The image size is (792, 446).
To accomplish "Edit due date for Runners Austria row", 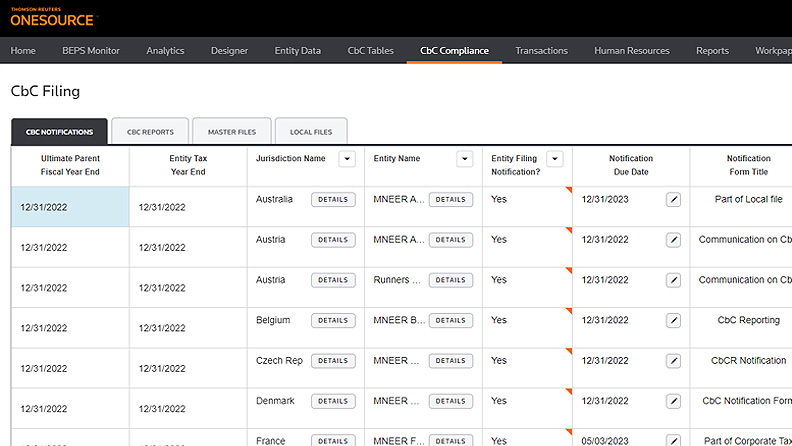I will click(673, 280).
